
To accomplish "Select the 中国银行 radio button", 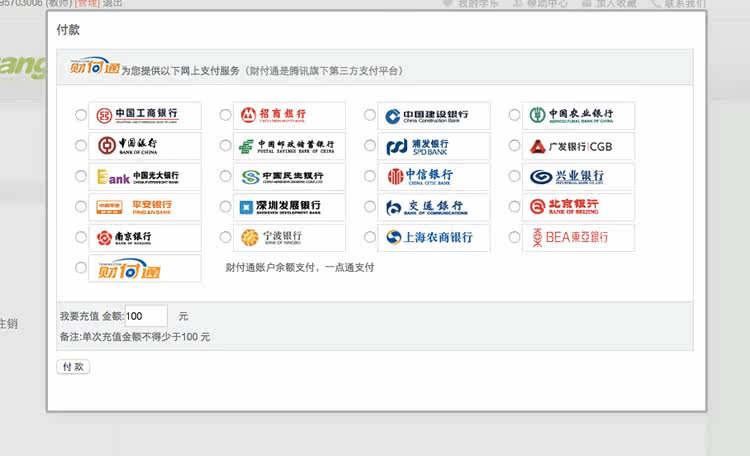I will 81,145.
